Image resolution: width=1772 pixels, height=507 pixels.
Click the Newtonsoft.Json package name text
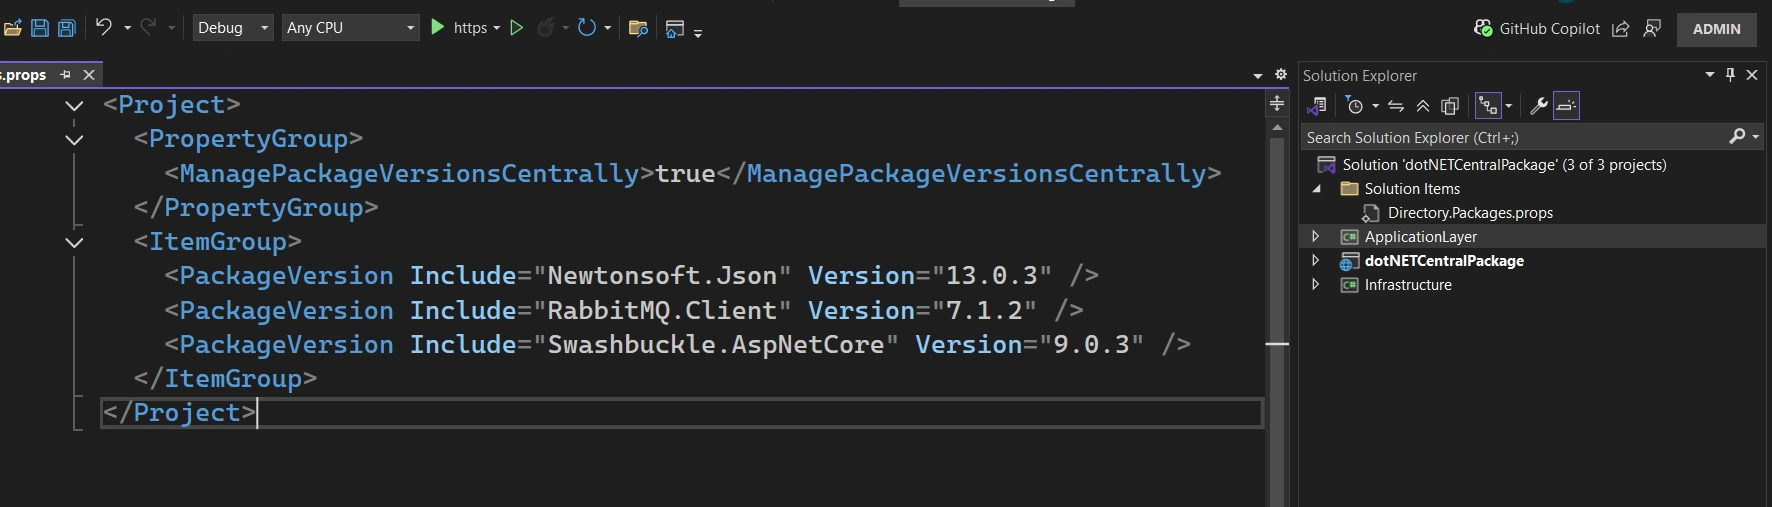(x=662, y=276)
